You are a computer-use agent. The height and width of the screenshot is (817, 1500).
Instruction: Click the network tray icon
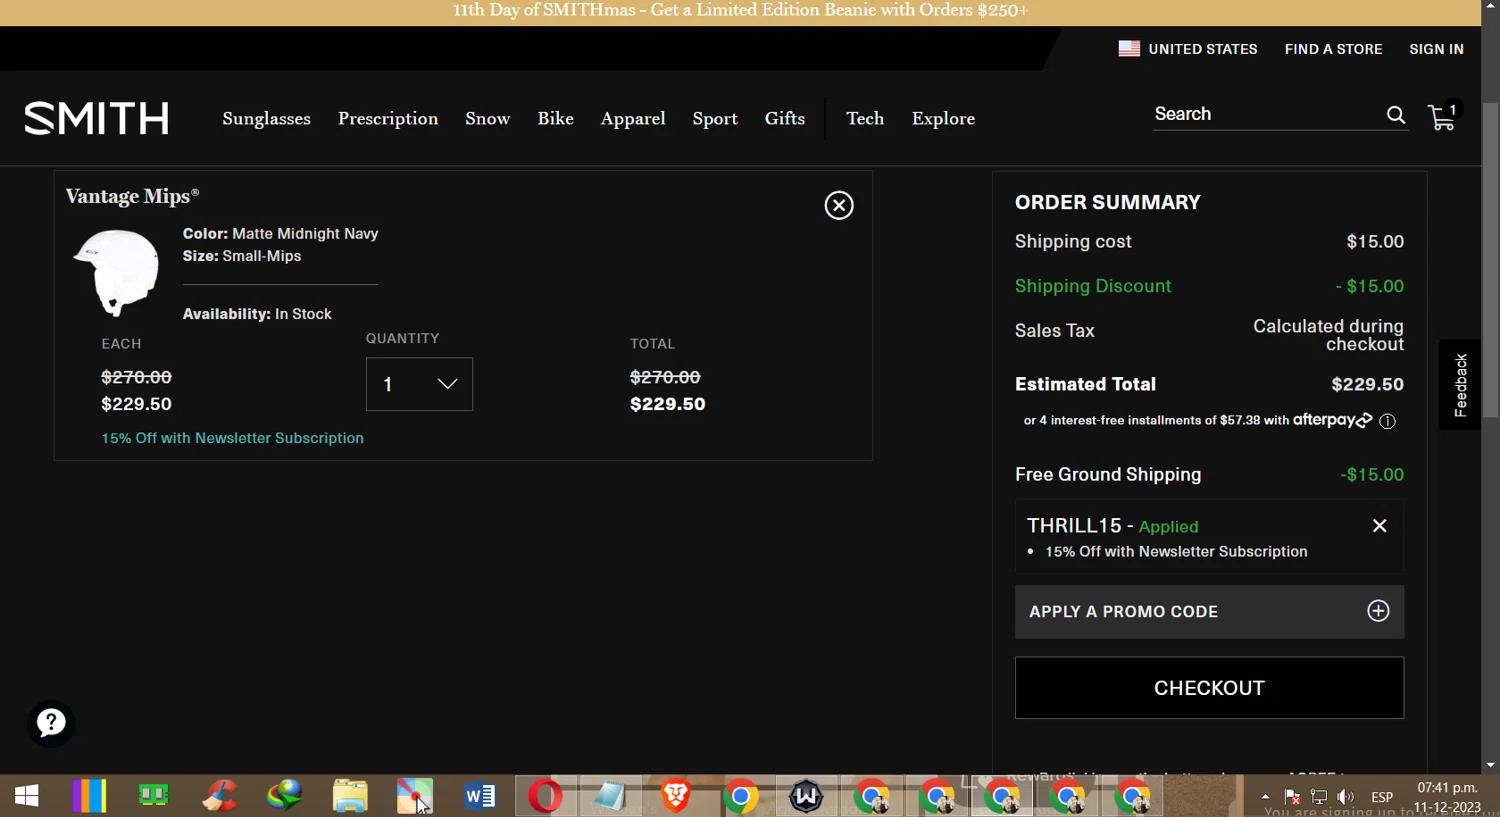pos(1319,797)
